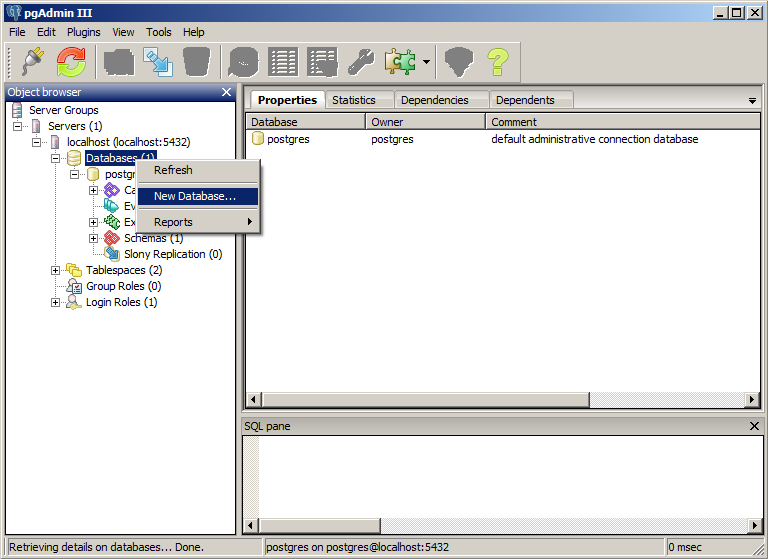
Task: Click the object properties toolbar icon
Action: 120,62
